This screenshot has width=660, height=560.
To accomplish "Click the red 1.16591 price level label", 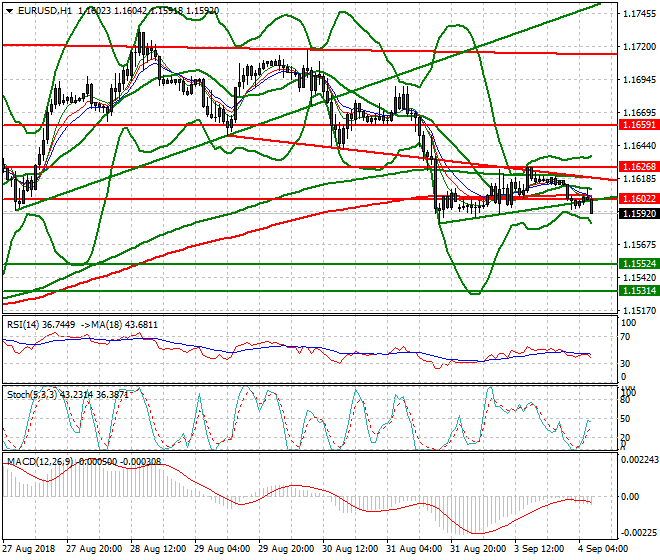I will 639,125.
